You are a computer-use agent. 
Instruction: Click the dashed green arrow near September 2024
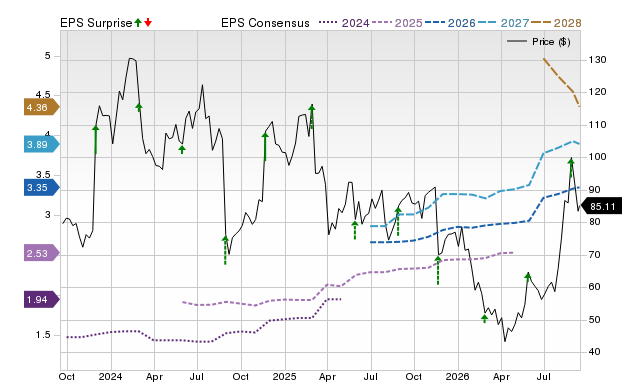pyautogui.click(x=225, y=250)
